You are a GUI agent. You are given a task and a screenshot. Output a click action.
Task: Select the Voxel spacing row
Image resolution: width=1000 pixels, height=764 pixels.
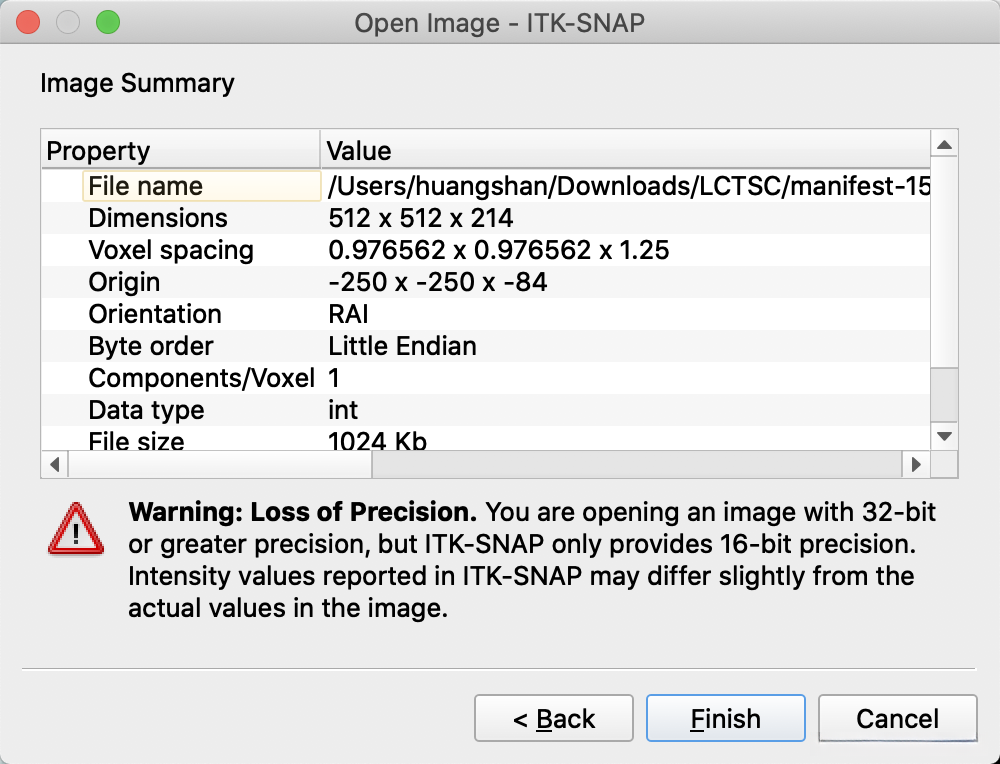pyautogui.click(x=171, y=250)
